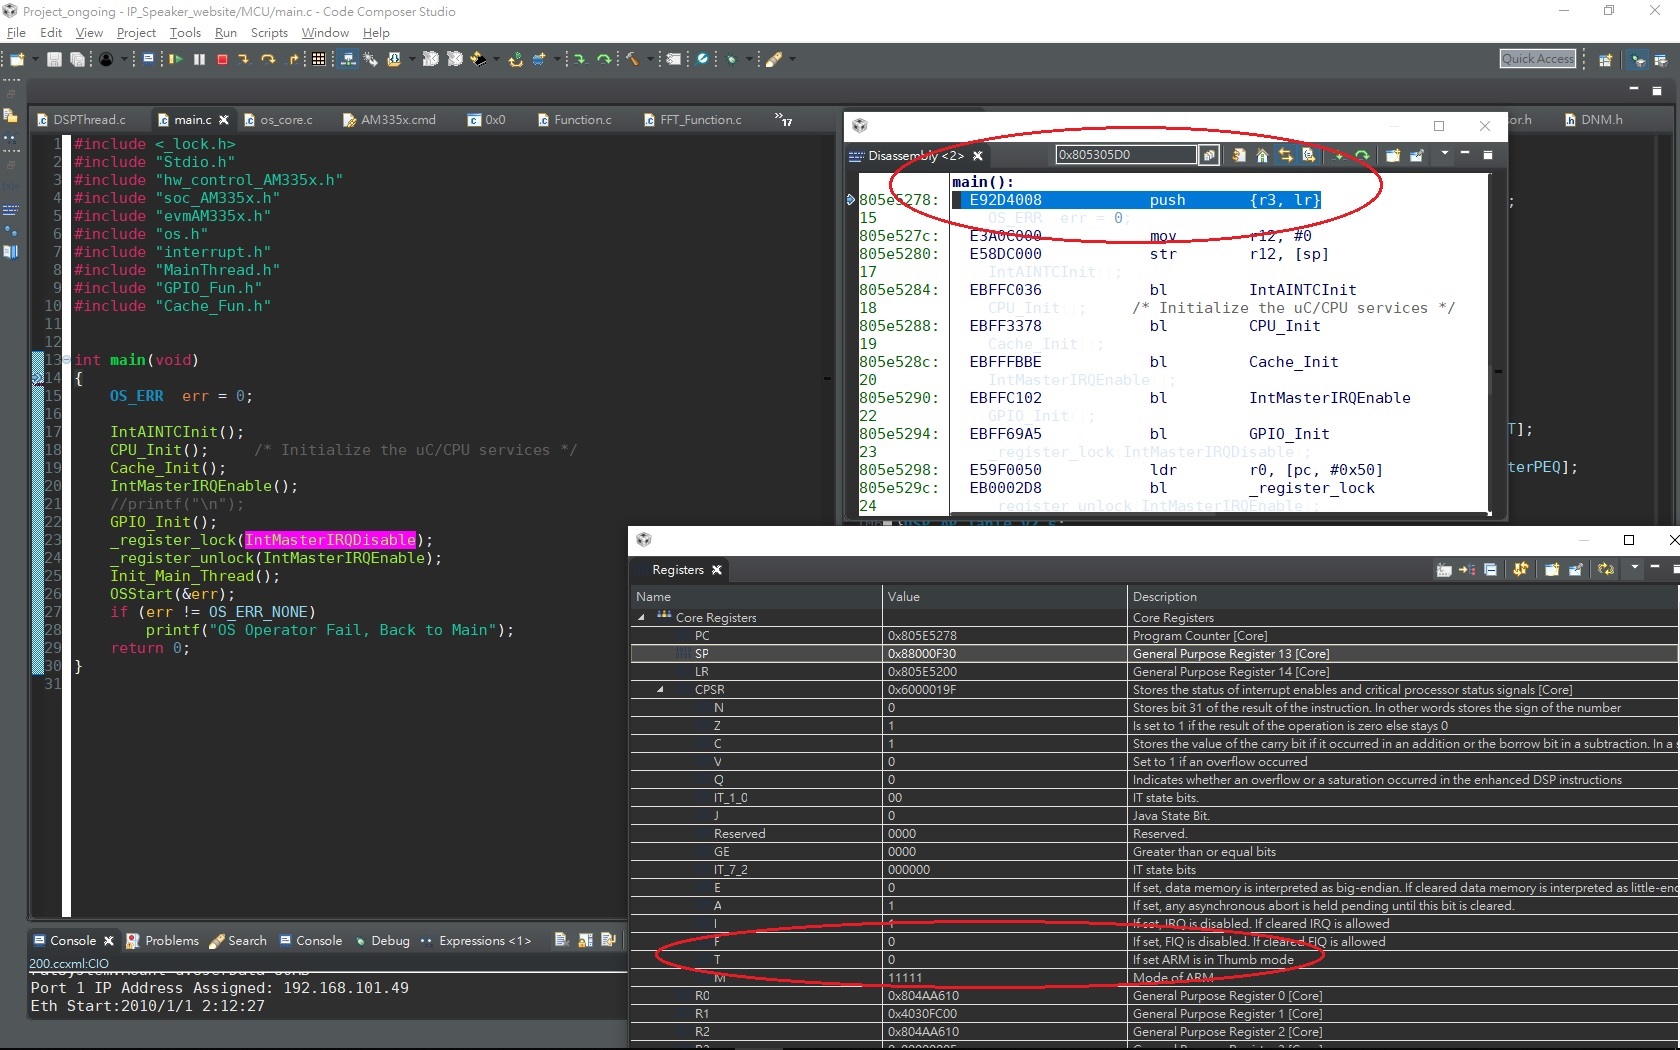Image resolution: width=1680 pixels, height=1050 pixels.
Task: Open the Debug tab in bottom panel
Action: [x=382, y=941]
